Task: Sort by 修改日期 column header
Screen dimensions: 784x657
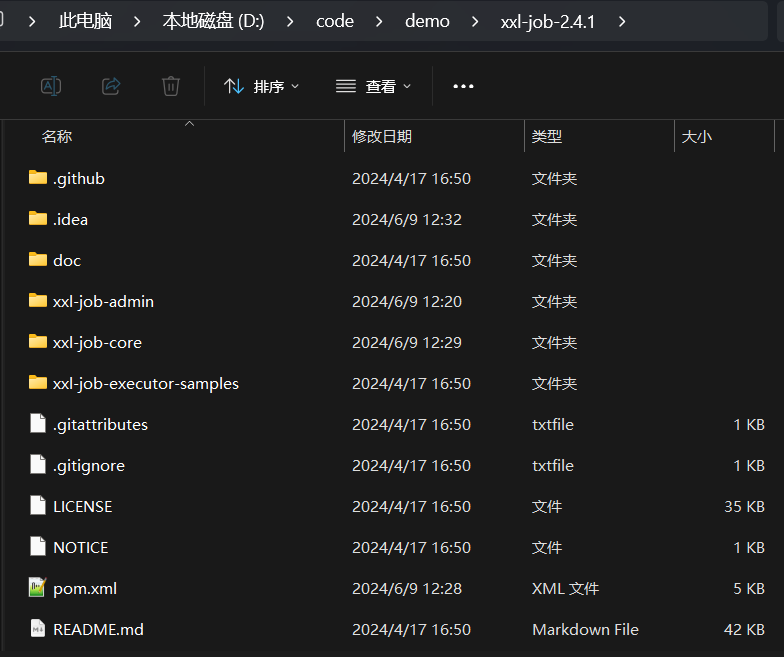Action: (x=382, y=137)
